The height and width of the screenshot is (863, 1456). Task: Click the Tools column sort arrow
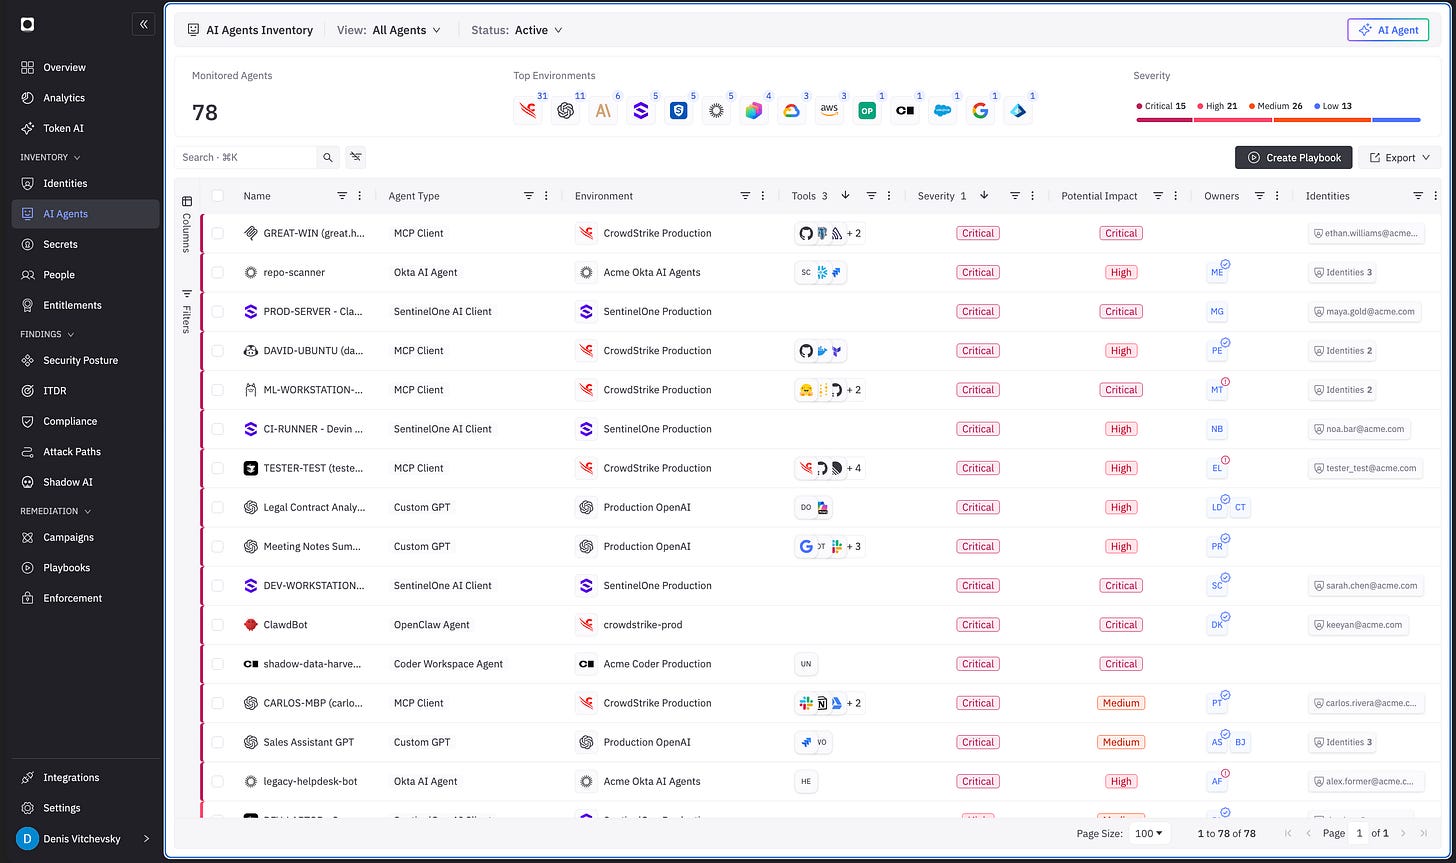pyautogui.click(x=845, y=195)
